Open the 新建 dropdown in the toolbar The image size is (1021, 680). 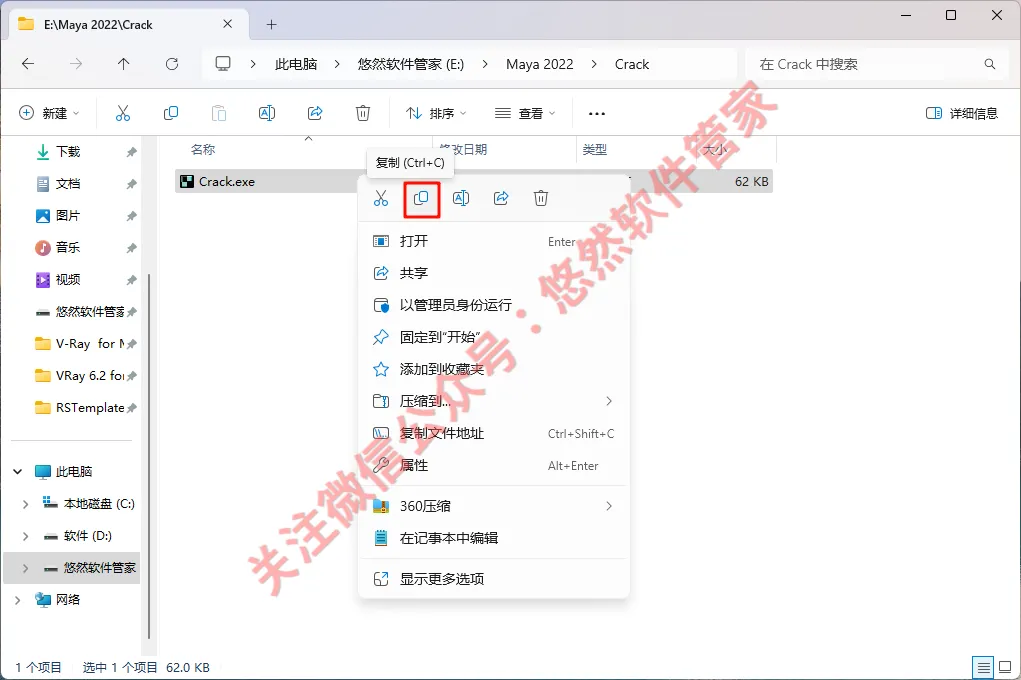[x=49, y=113]
